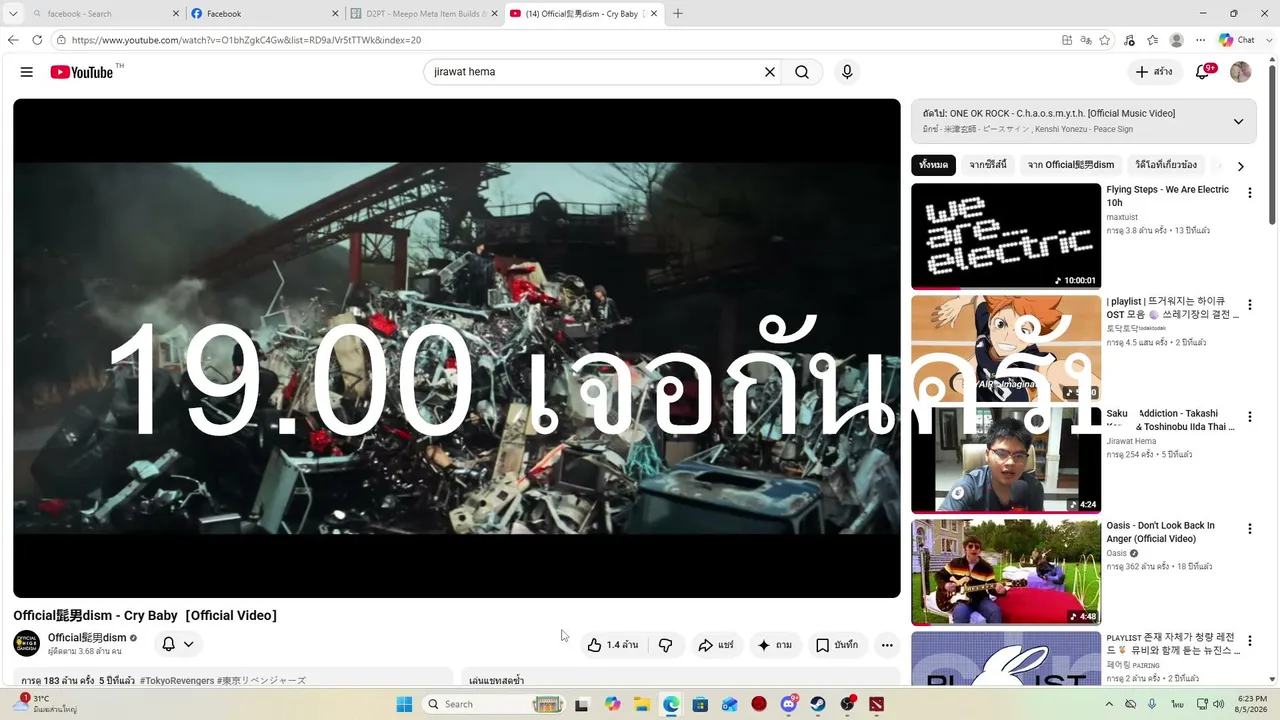The image size is (1280, 720).
Task: Share the Cry Baby video
Action: click(716, 645)
